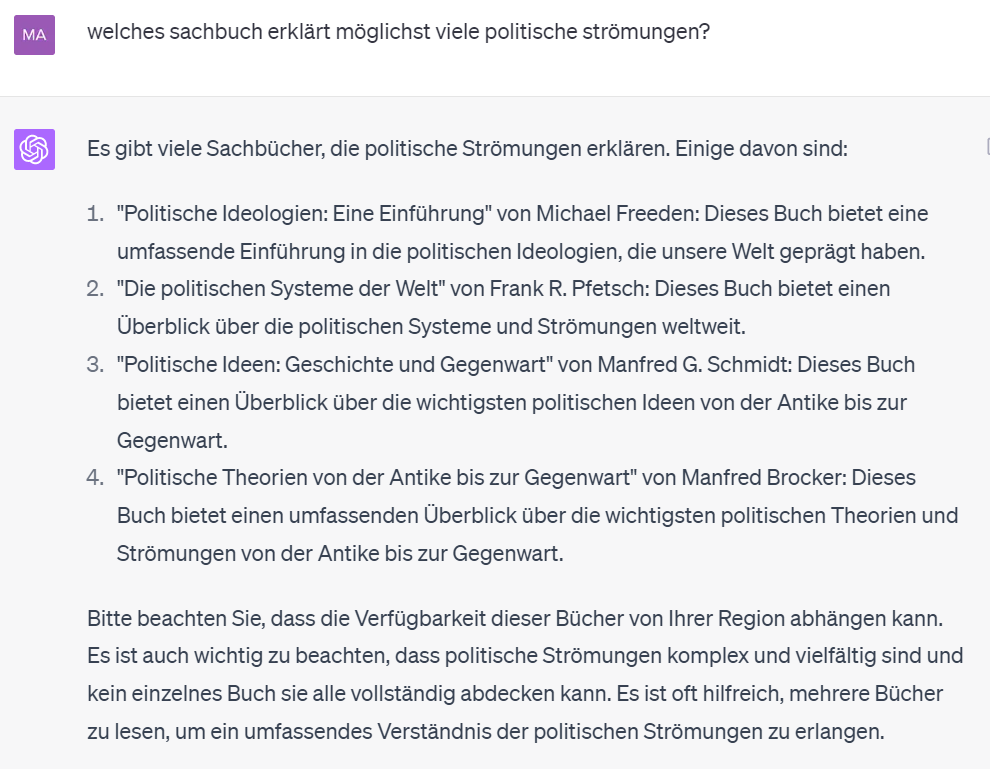Click list number 3 marker
Viewport: 990px width, 769px height.
click(95, 364)
